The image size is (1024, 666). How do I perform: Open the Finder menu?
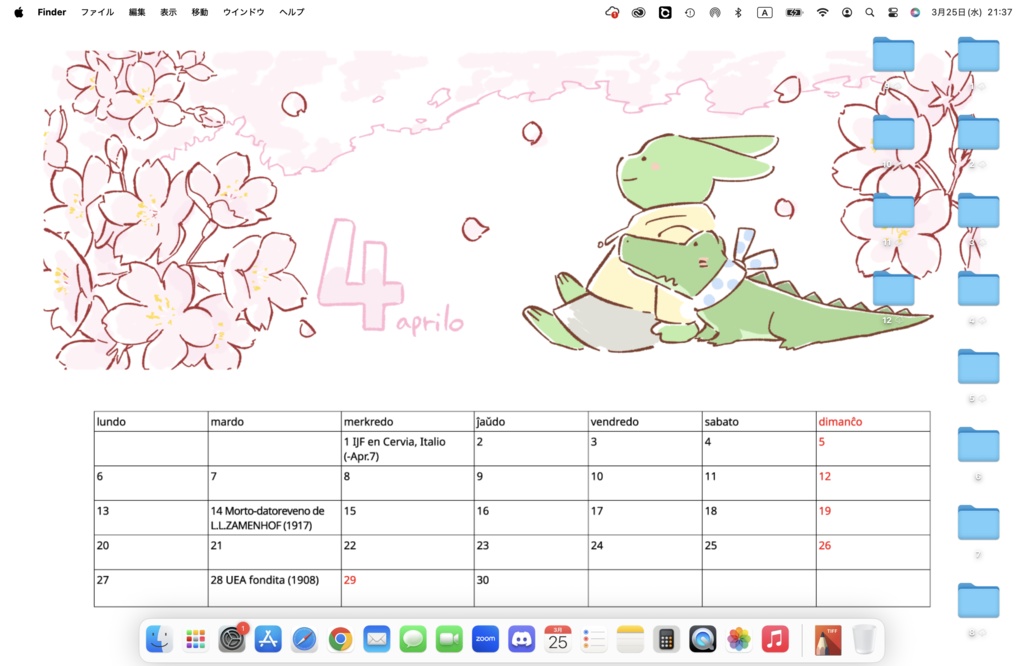(52, 12)
